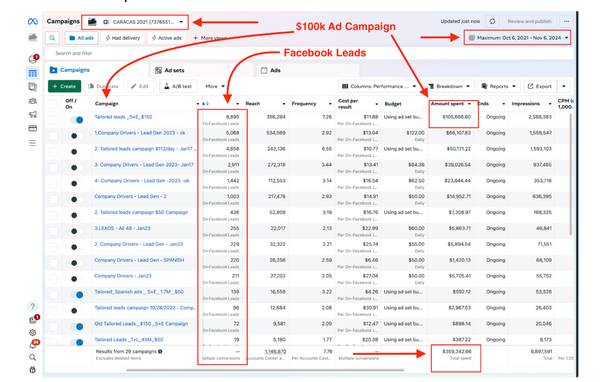Viewport: 600px width, 382px height.
Task: Click the sidebar Search magnifier icon
Action: pos(33,357)
